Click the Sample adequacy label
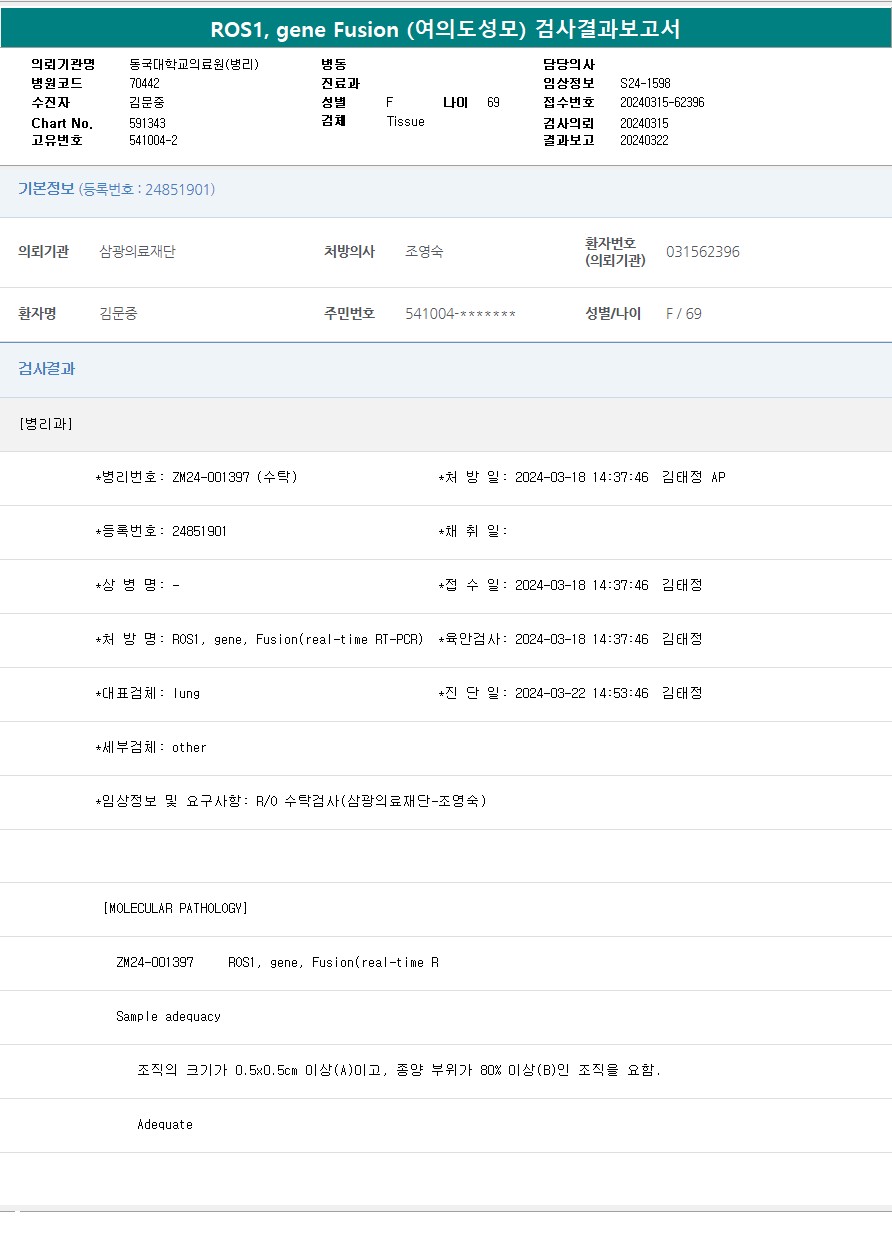This screenshot has width=892, height=1242. point(168,1017)
